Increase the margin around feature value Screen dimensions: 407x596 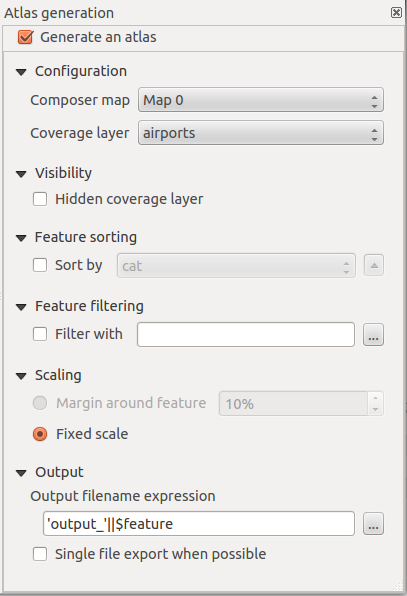click(x=375, y=398)
